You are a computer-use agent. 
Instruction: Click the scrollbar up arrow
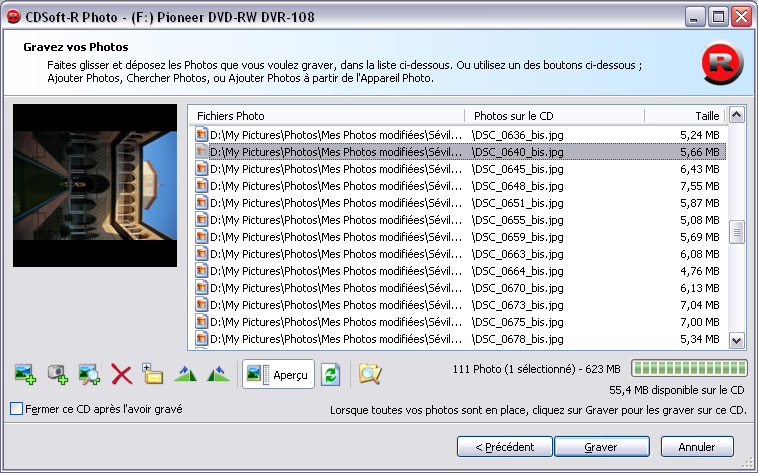point(736,115)
